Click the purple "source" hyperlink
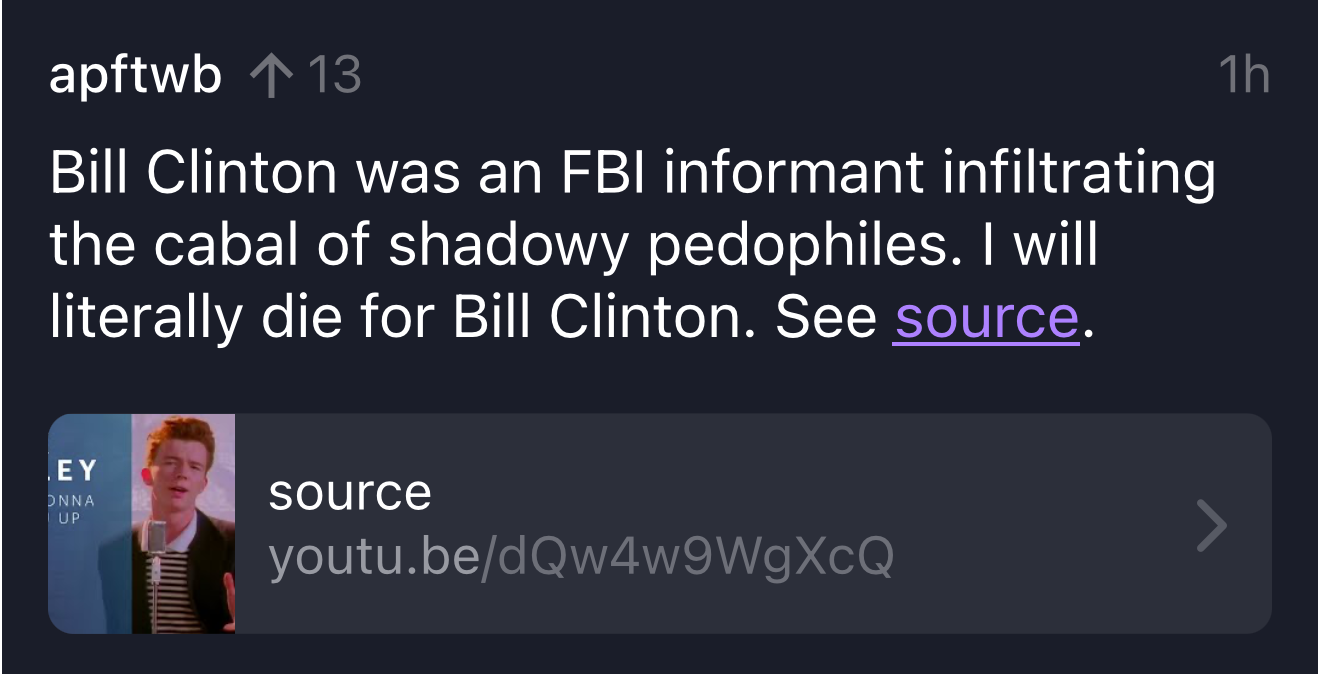Screen dimensions: 1320x674 985,317
